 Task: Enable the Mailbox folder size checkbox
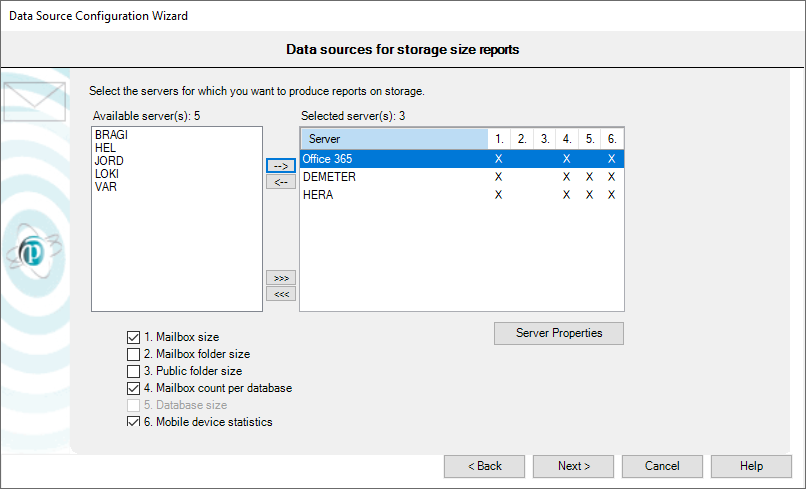coord(134,354)
